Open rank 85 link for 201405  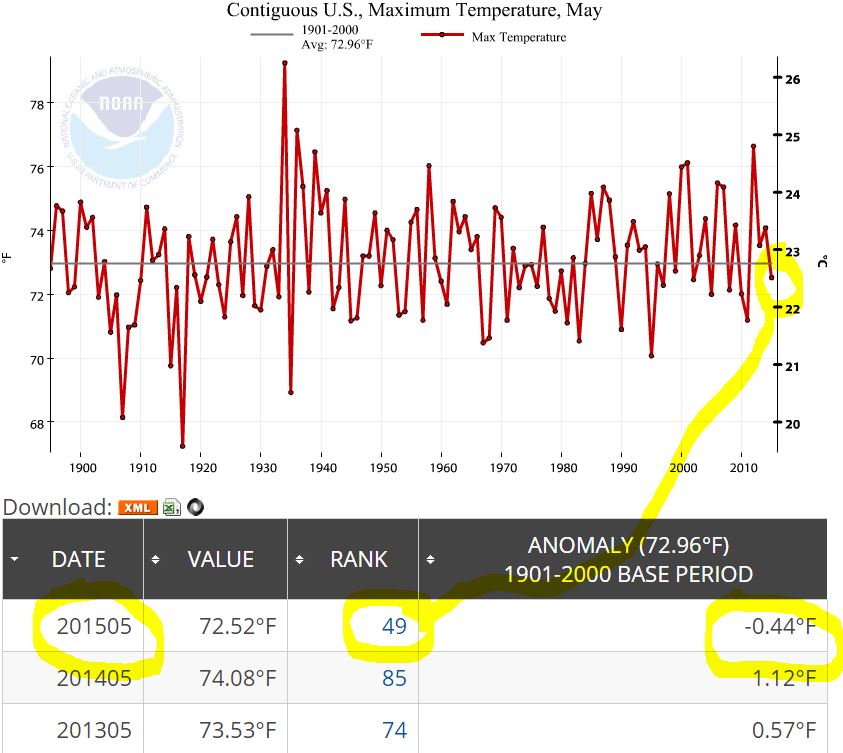394,678
